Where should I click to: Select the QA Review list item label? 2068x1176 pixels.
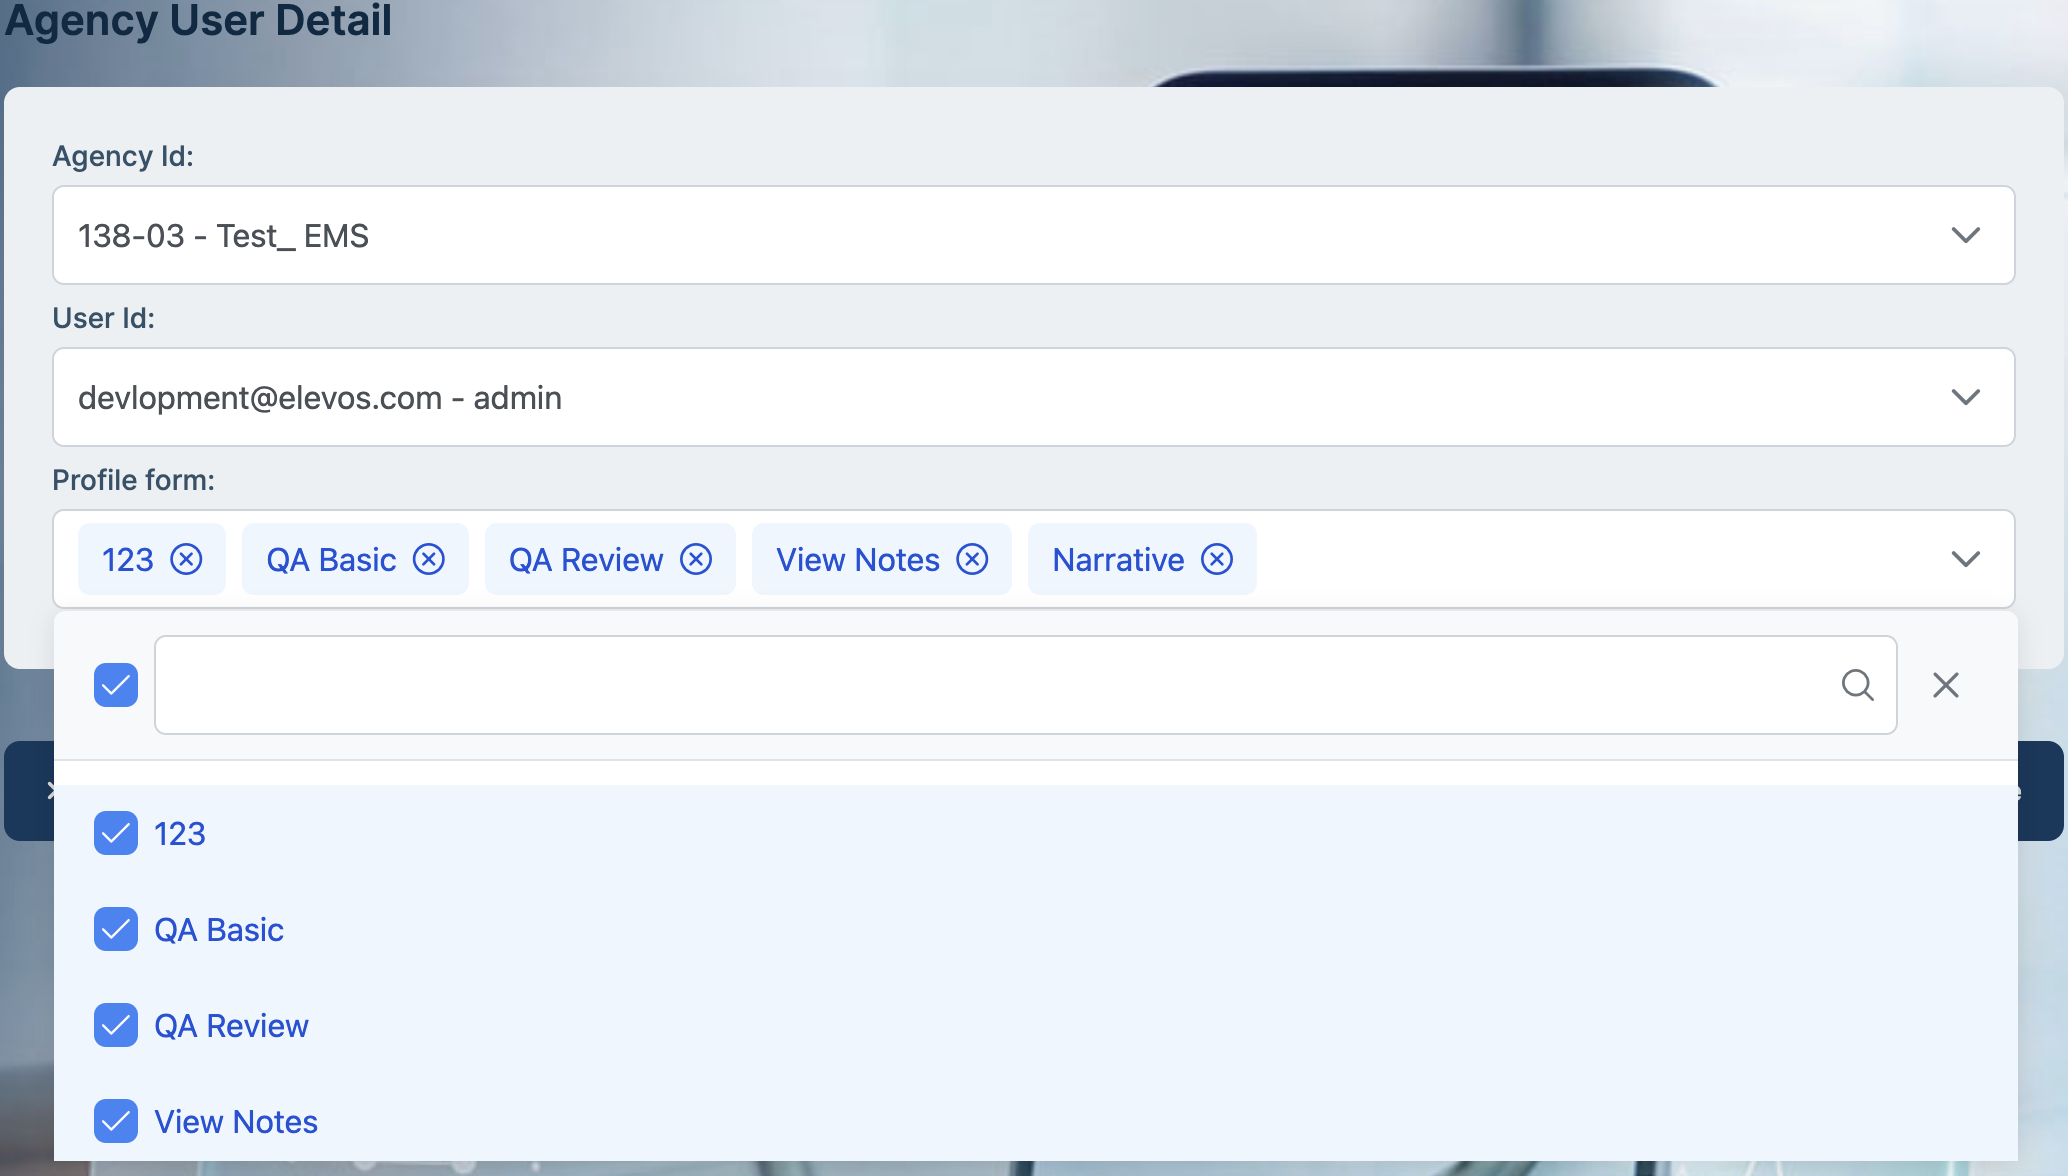(231, 1026)
